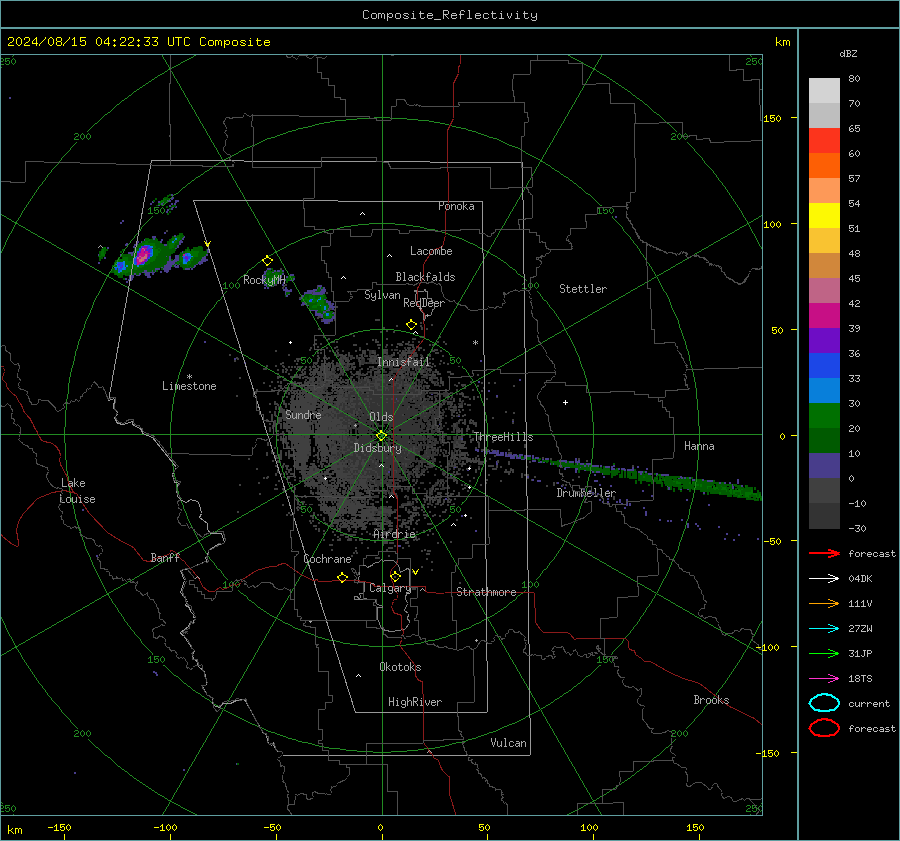This screenshot has width=900, height=841.
Task: Click the magenta 18TS arrow icon
Action: pos(824,679)
